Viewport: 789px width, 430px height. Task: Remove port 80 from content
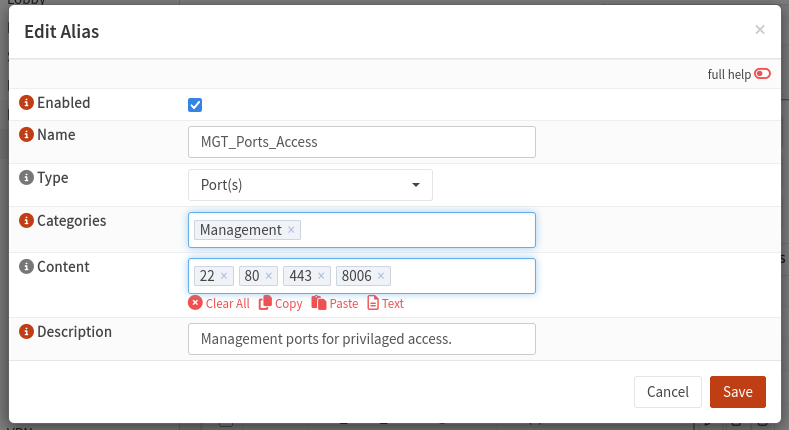pos(268,276)
